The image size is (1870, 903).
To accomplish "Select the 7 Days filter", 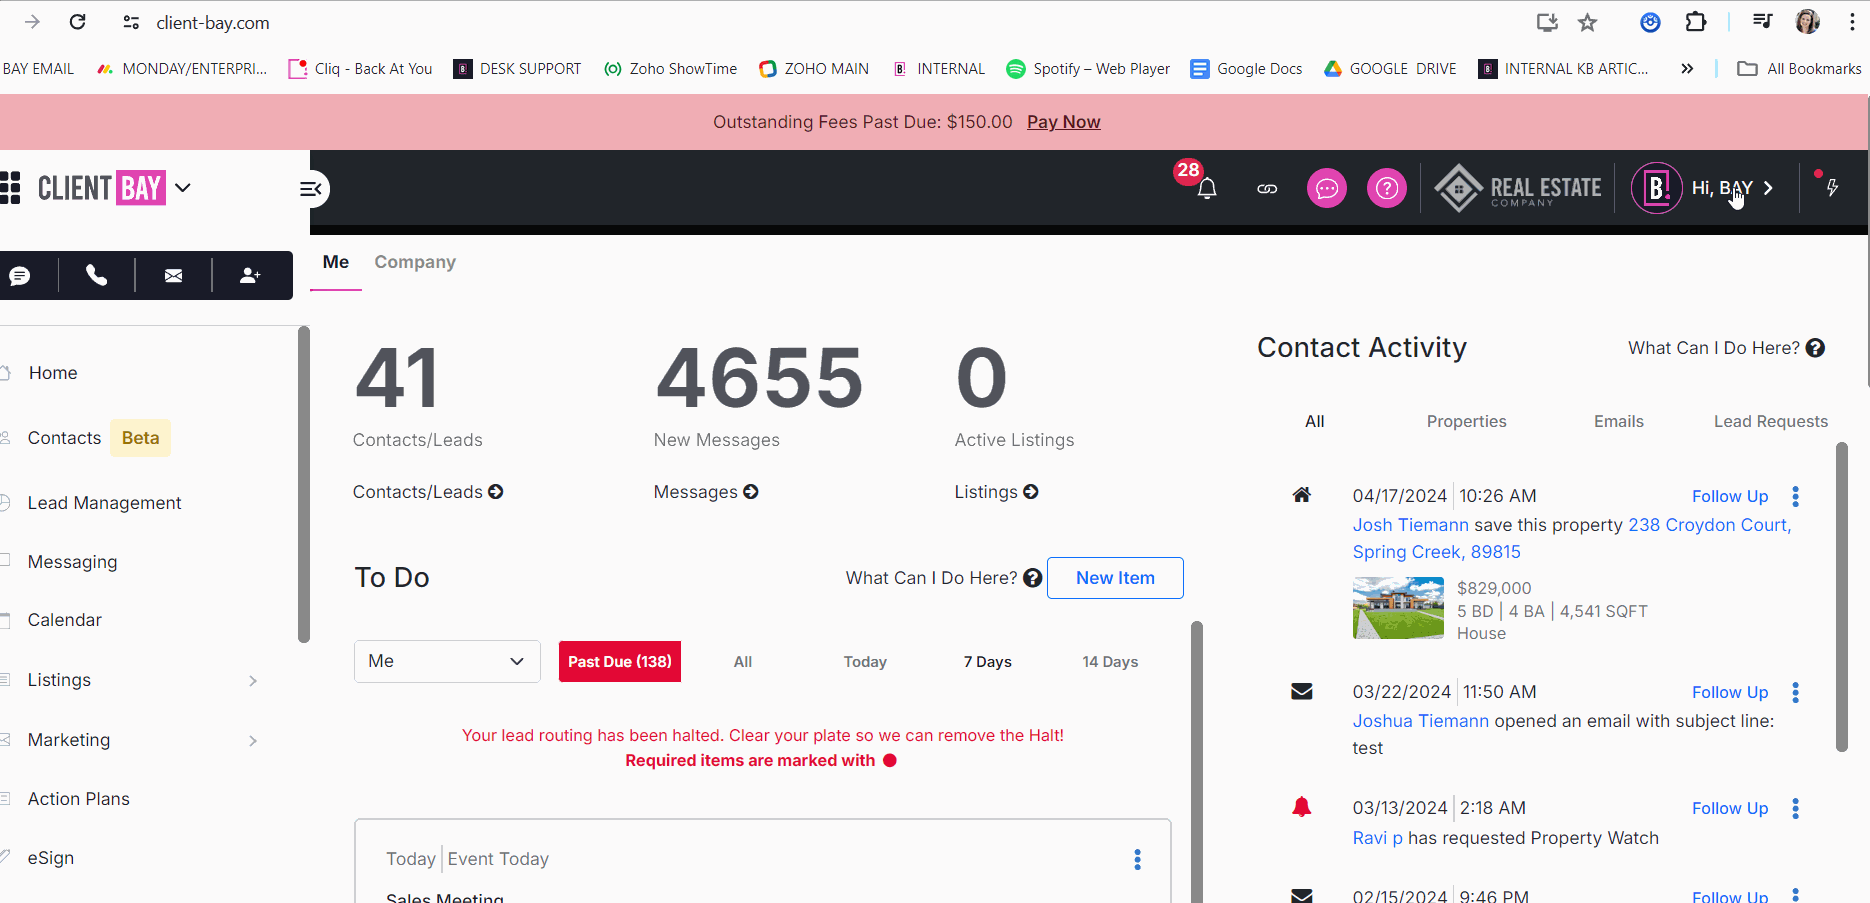I will pyautogui.click(x=987, y=662).
